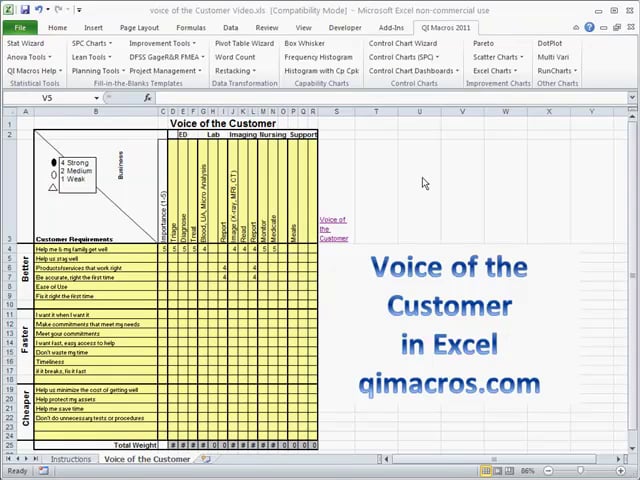Expand the DFSS GageR&R FMEA dropdown
The image size is (640, 480).
pos(167,57)
